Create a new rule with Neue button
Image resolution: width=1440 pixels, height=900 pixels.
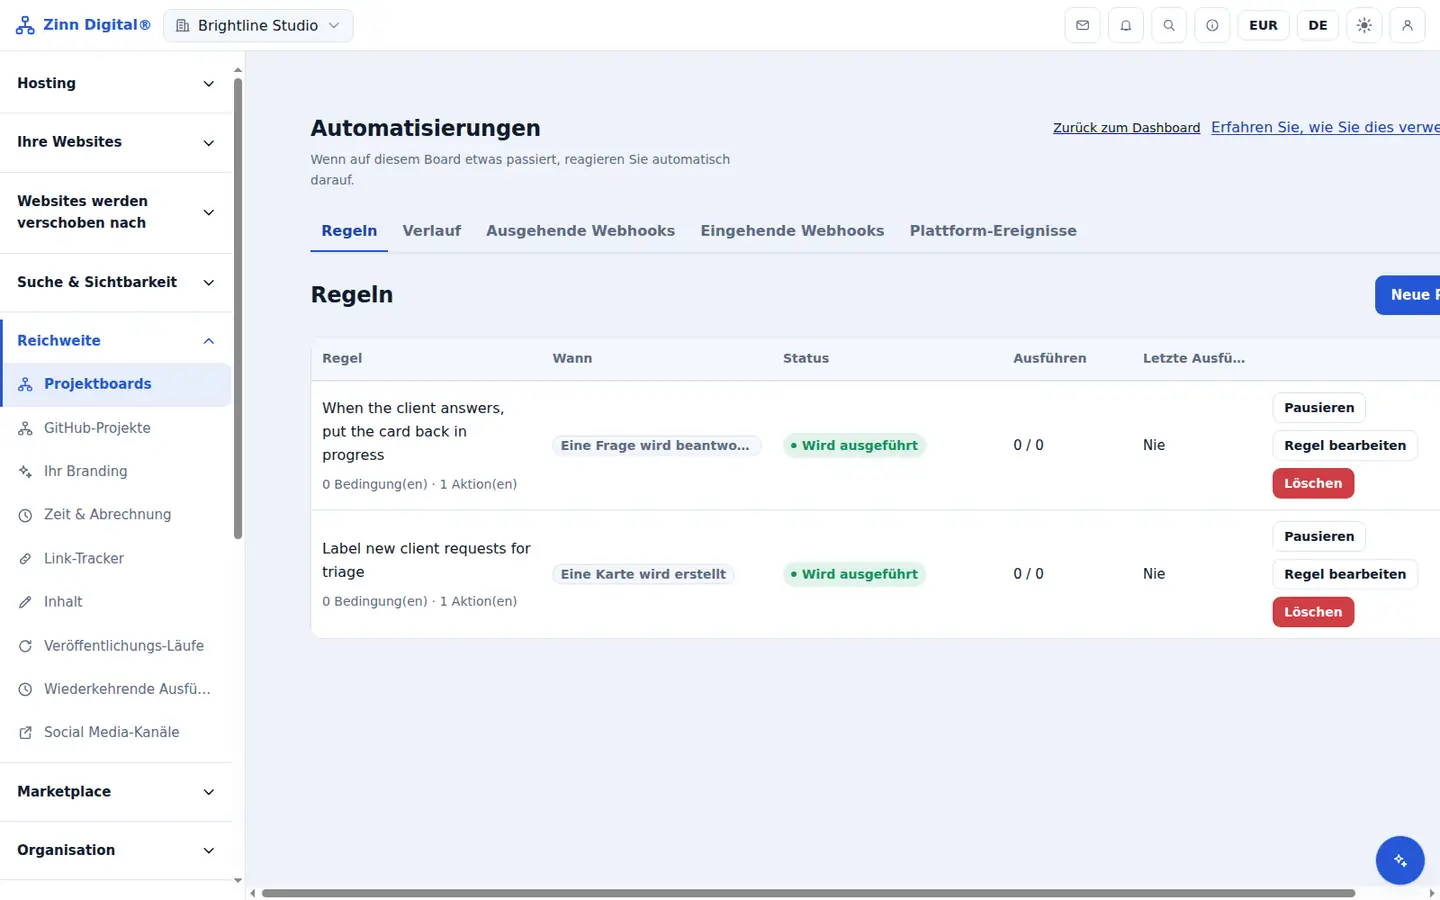click(1408, 295)
